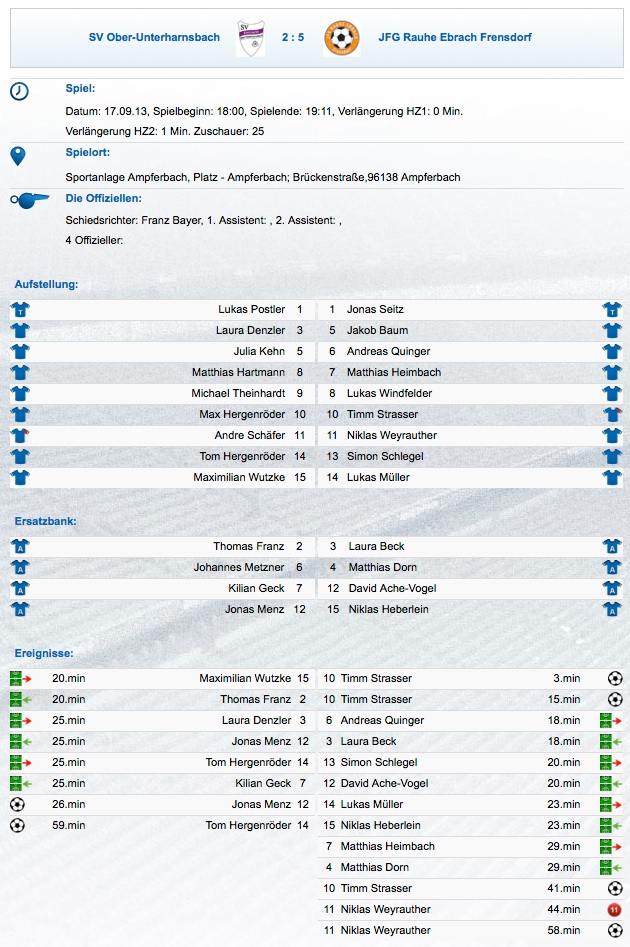Click the 59.min Tom Hergenröder goal event

[162, 826]
